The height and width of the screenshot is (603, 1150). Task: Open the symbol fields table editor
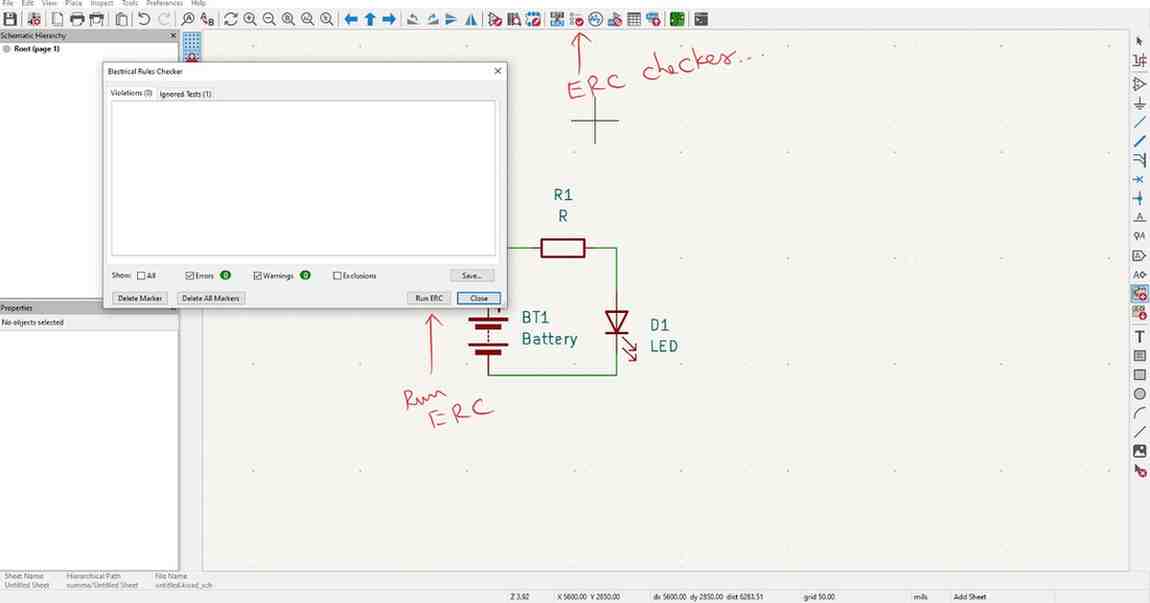[x=634, y=20]
